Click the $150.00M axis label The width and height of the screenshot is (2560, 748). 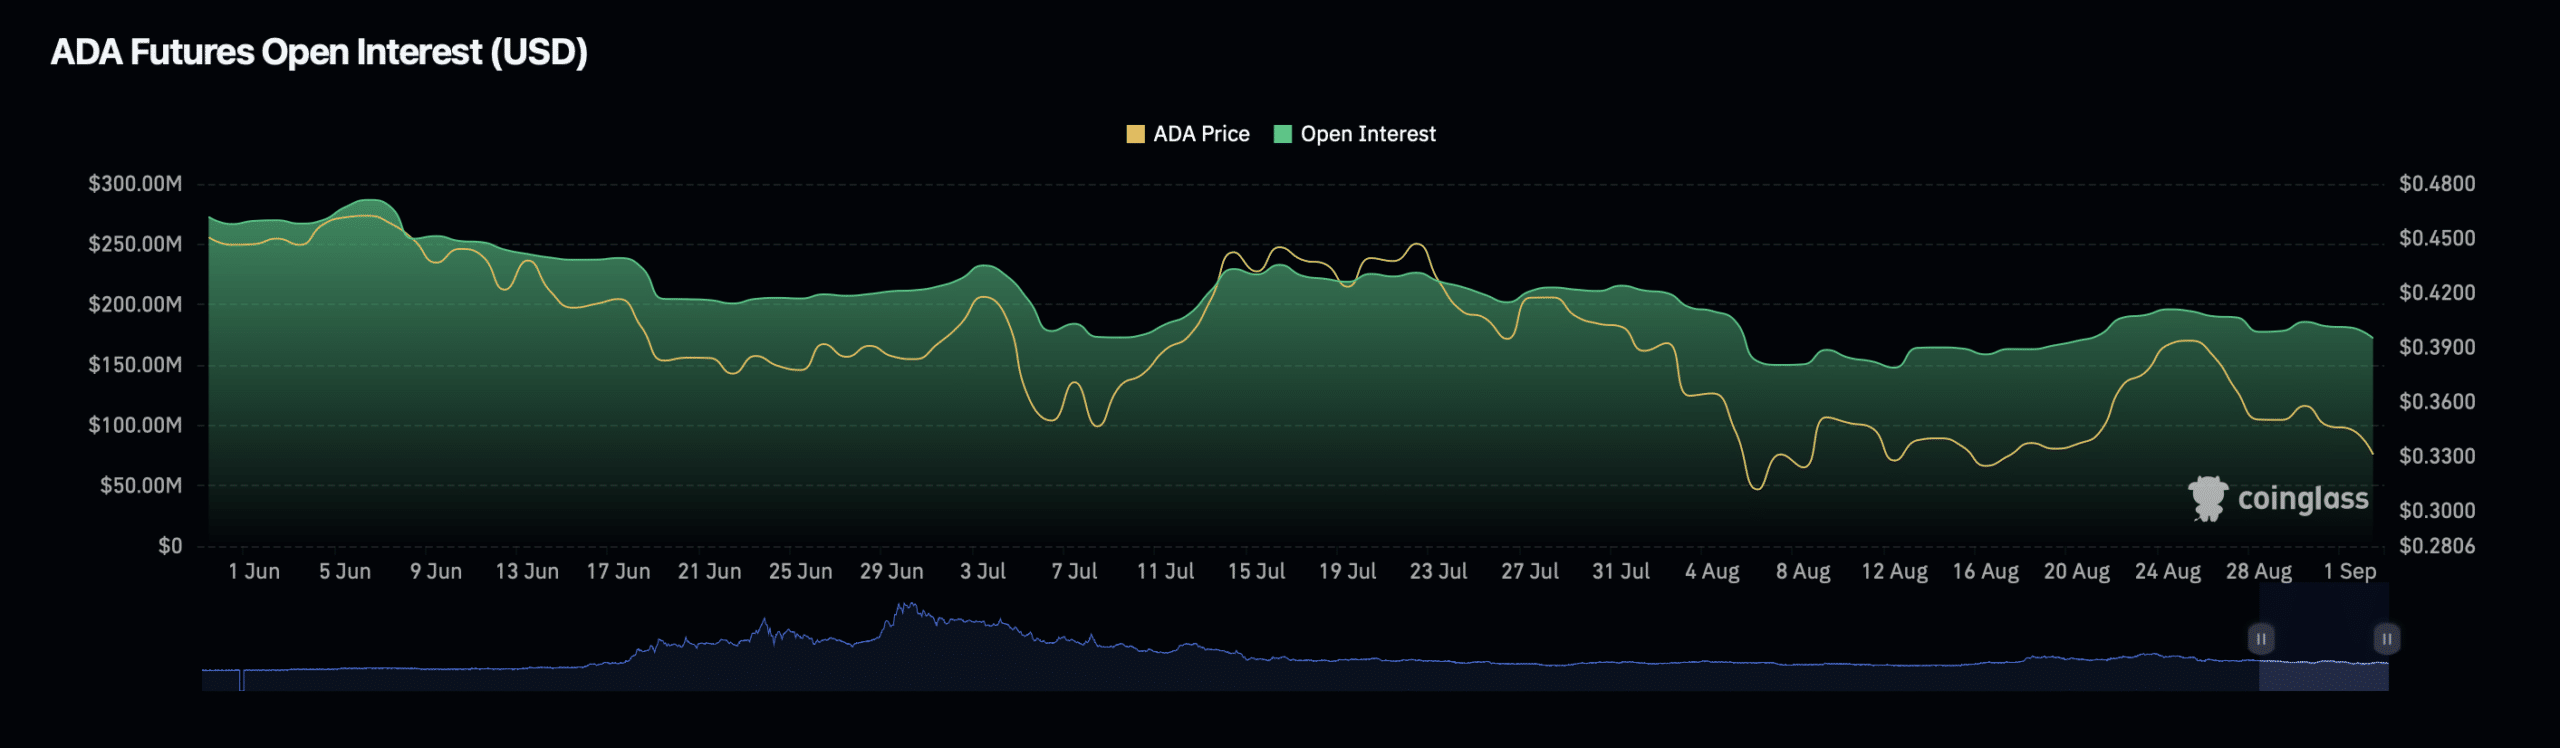135,365
